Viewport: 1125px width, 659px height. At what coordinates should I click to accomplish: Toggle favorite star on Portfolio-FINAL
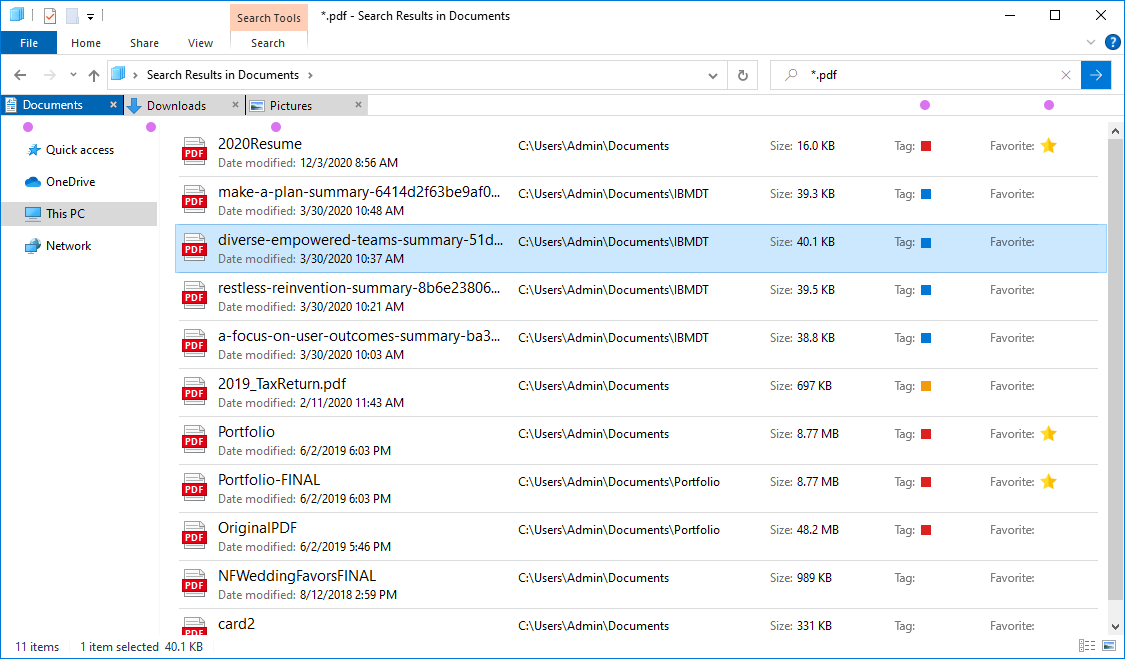click(1048, 482)
